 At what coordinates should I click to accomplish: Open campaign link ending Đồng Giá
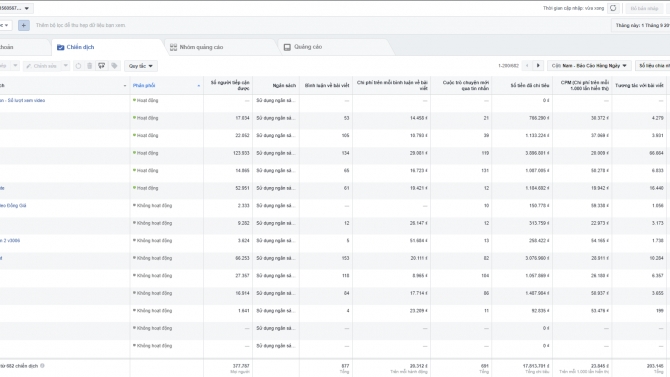point(13,206)
